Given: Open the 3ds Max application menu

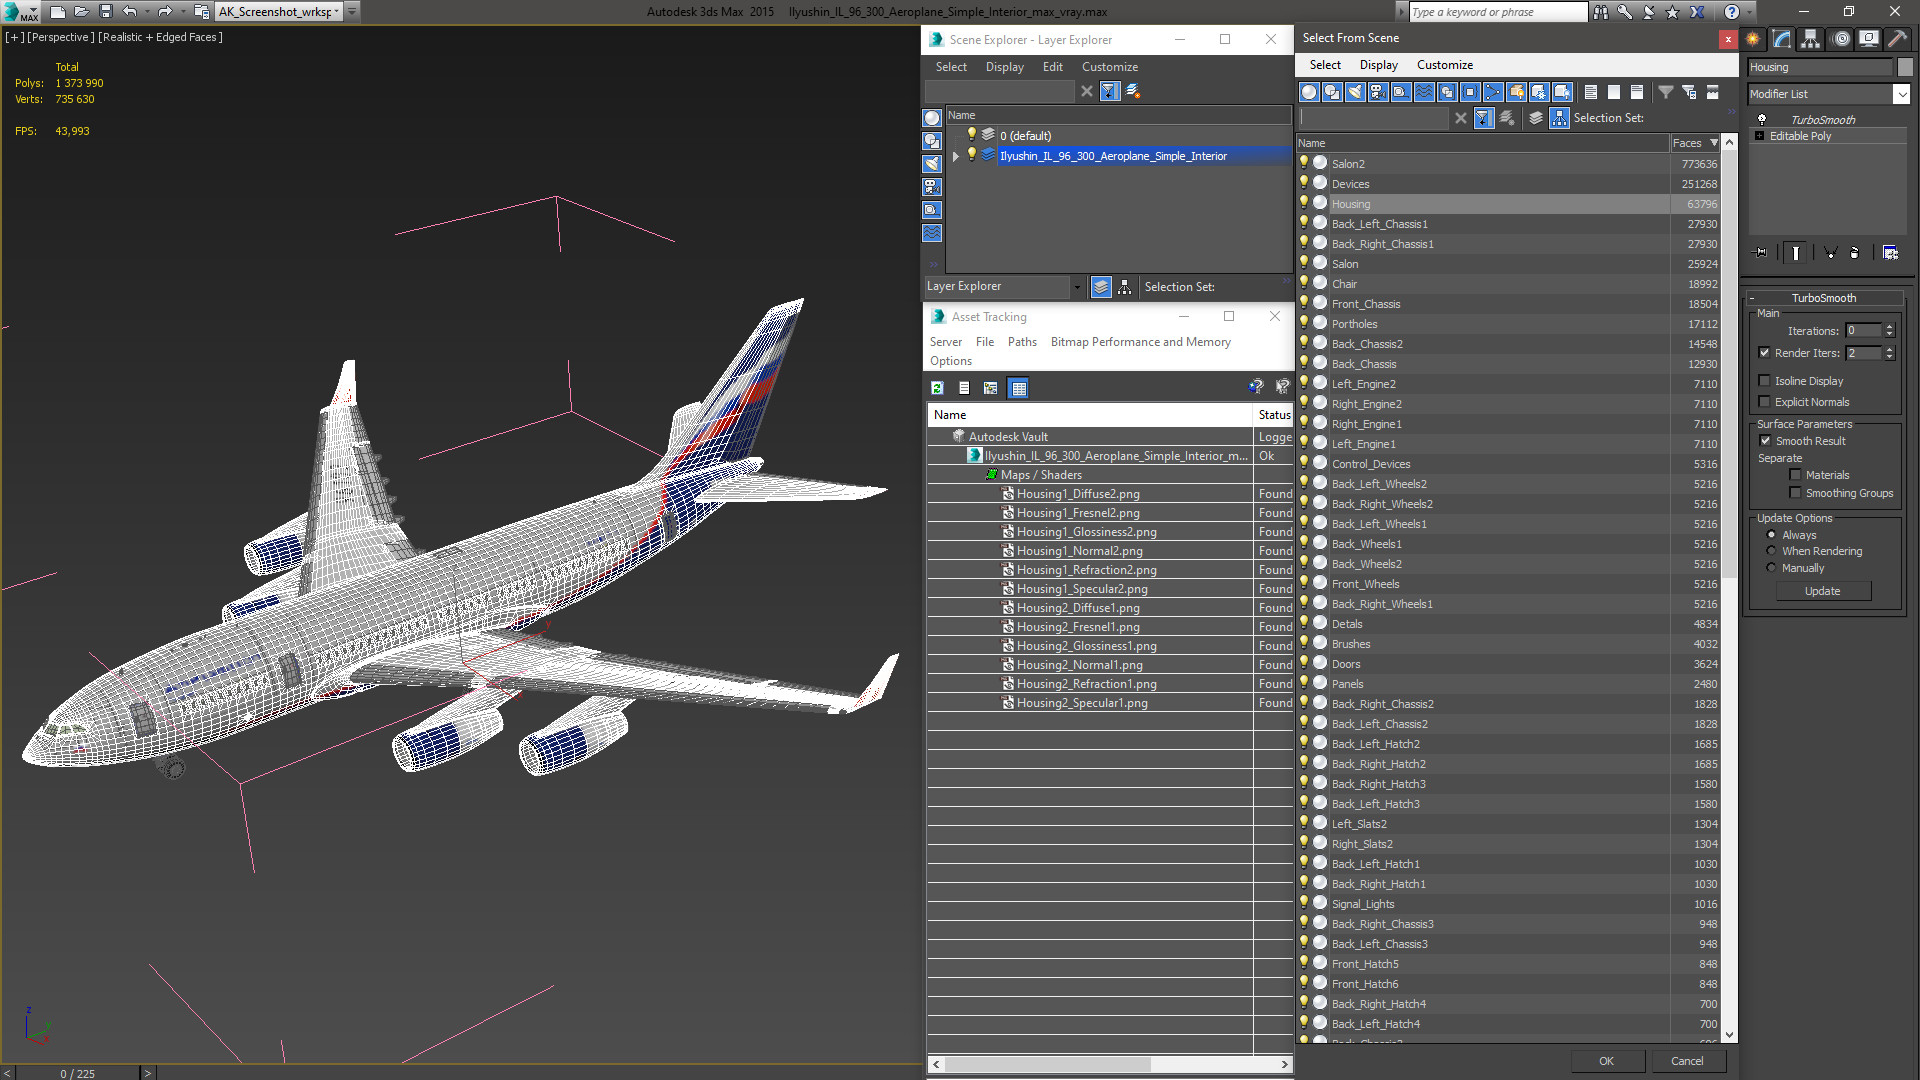Looking at the screenshot, I should click(x=20, y=12).
